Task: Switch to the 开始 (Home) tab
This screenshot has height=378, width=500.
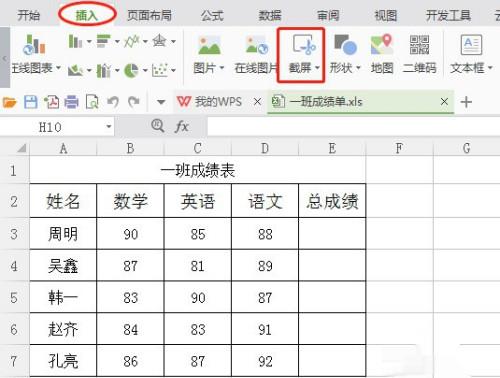Action: point(29,15)
